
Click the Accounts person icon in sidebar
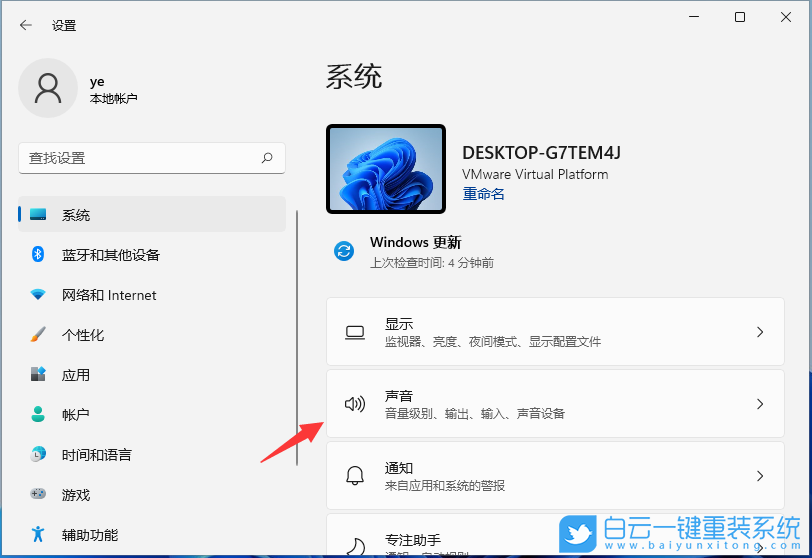click(38, 414)
